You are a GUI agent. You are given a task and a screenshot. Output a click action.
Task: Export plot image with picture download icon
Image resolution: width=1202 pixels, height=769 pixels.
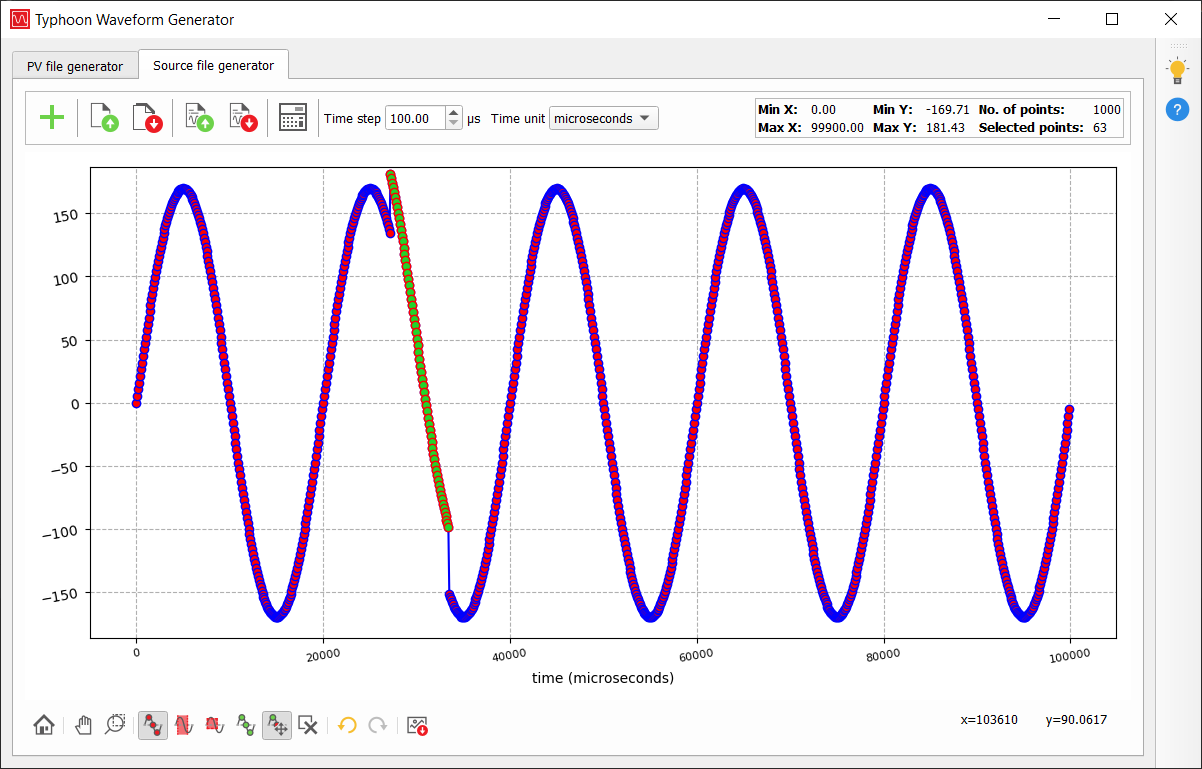click(418, 726)
